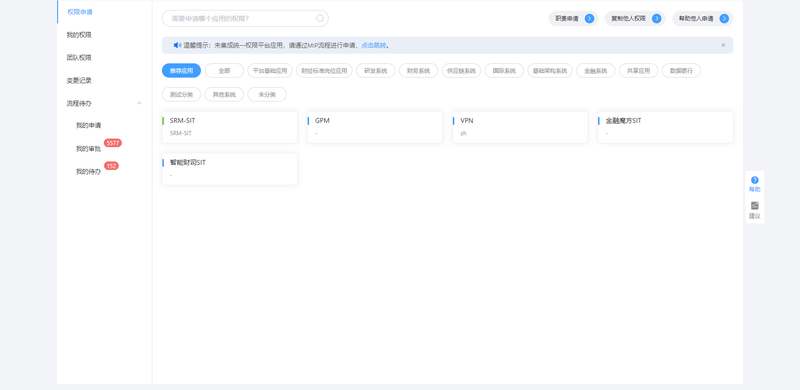Viewport: 800px width, 390px height.
Task: Select the 供应链系统 category filter
Action: pos(461,70)
